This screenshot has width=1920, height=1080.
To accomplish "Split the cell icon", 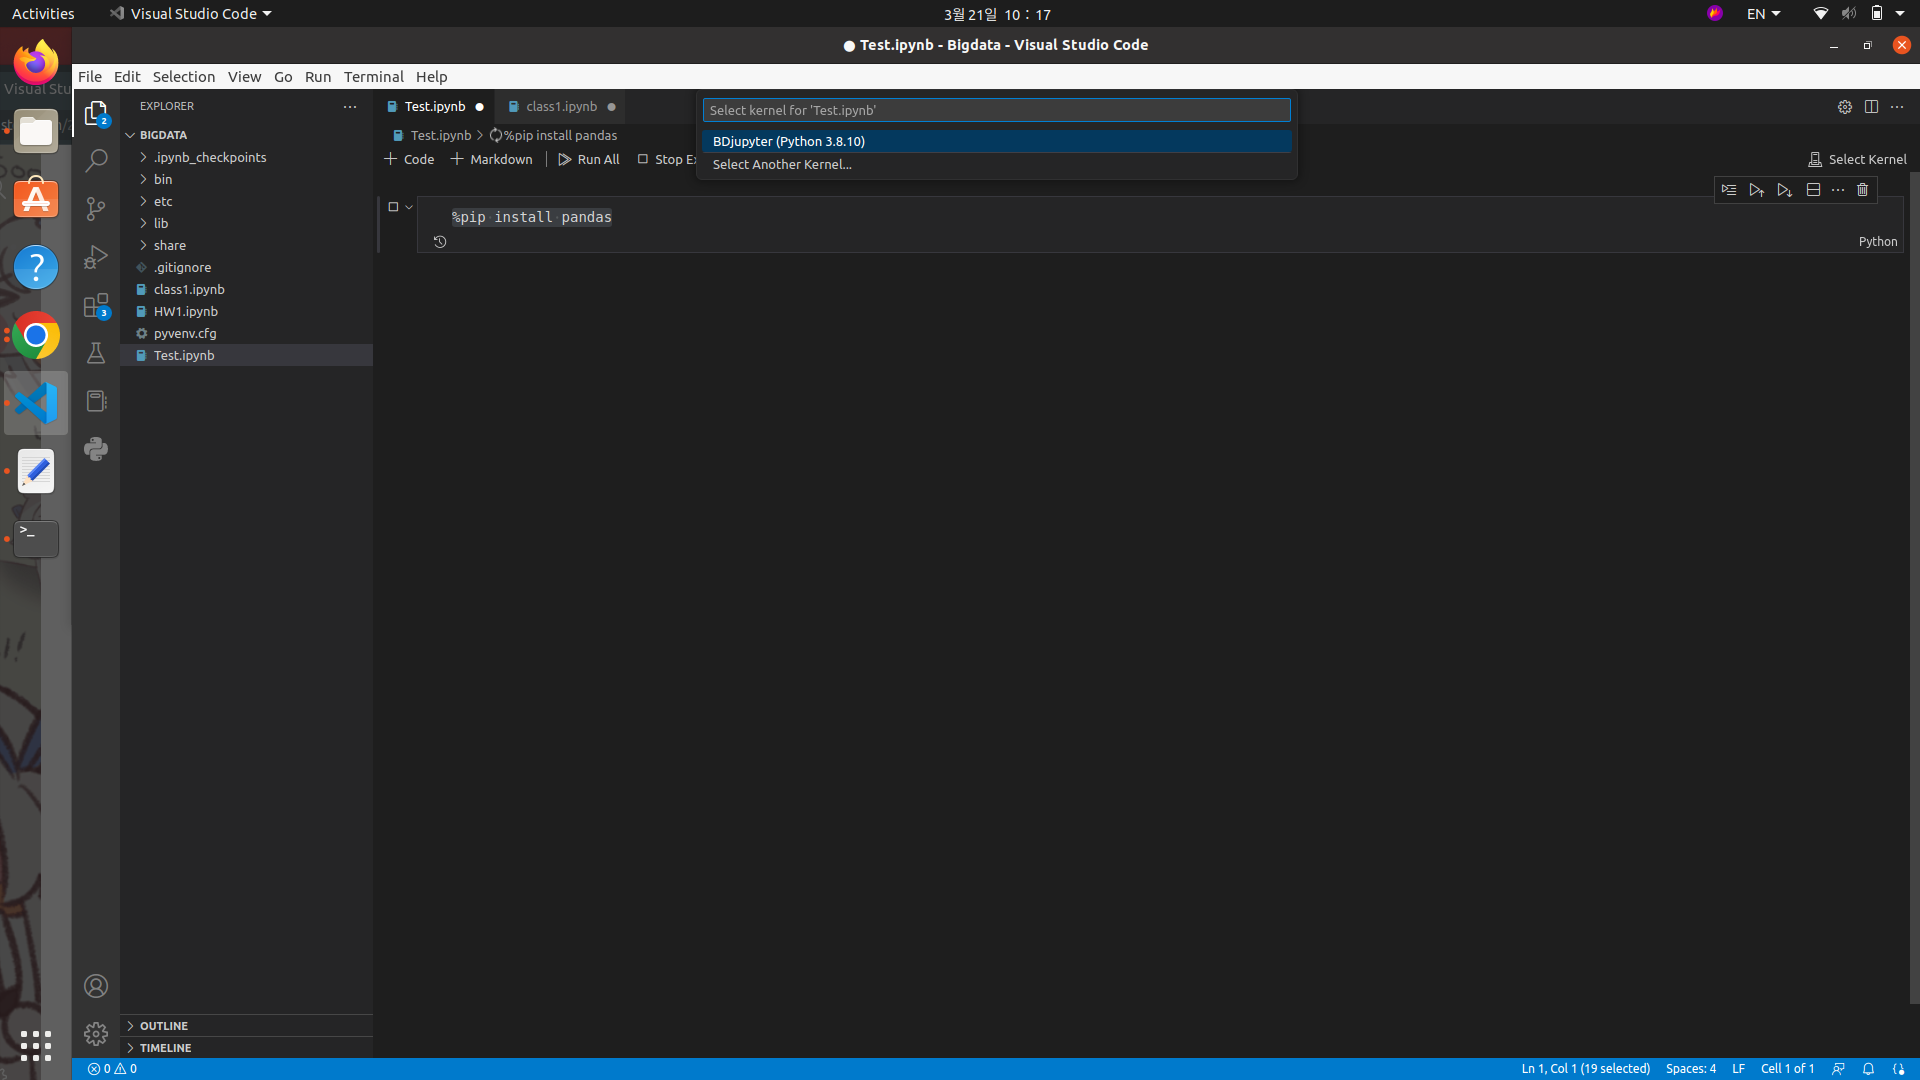I will pyautogui.click(x=1813, y=190).
